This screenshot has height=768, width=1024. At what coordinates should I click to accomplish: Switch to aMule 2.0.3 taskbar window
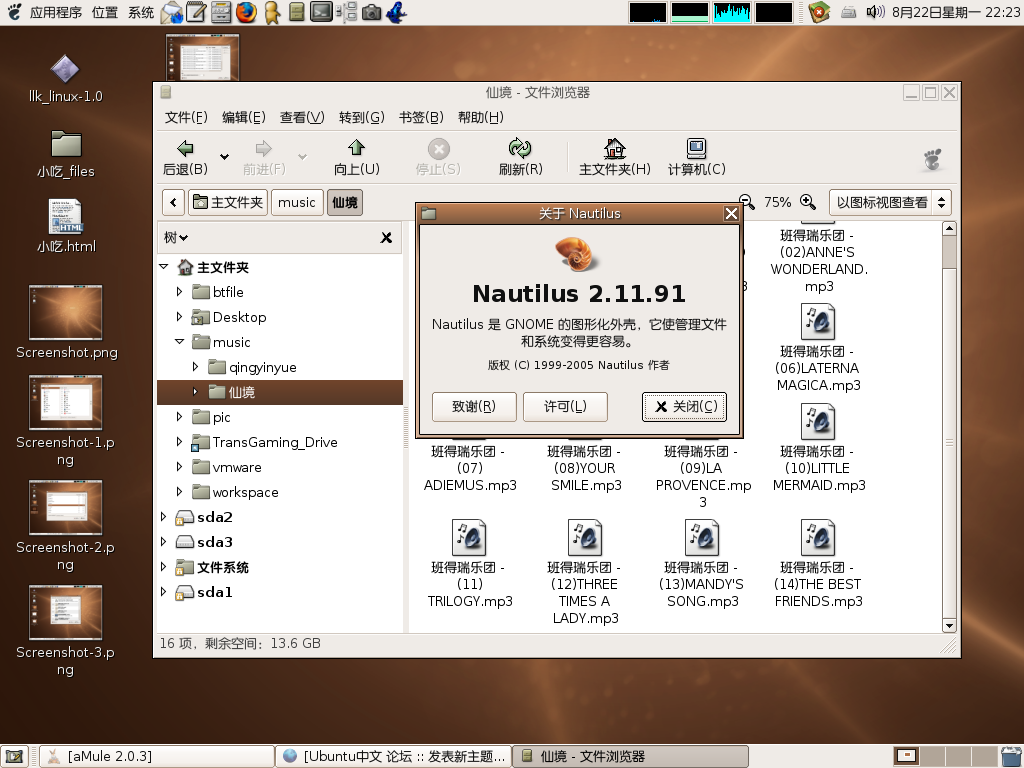157,757
